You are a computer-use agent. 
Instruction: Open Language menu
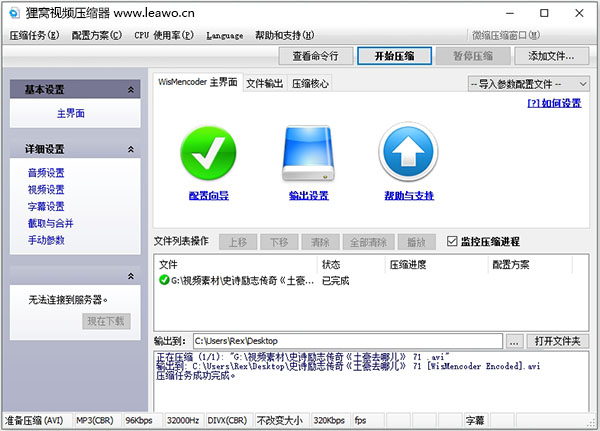(x=225, y=36)
